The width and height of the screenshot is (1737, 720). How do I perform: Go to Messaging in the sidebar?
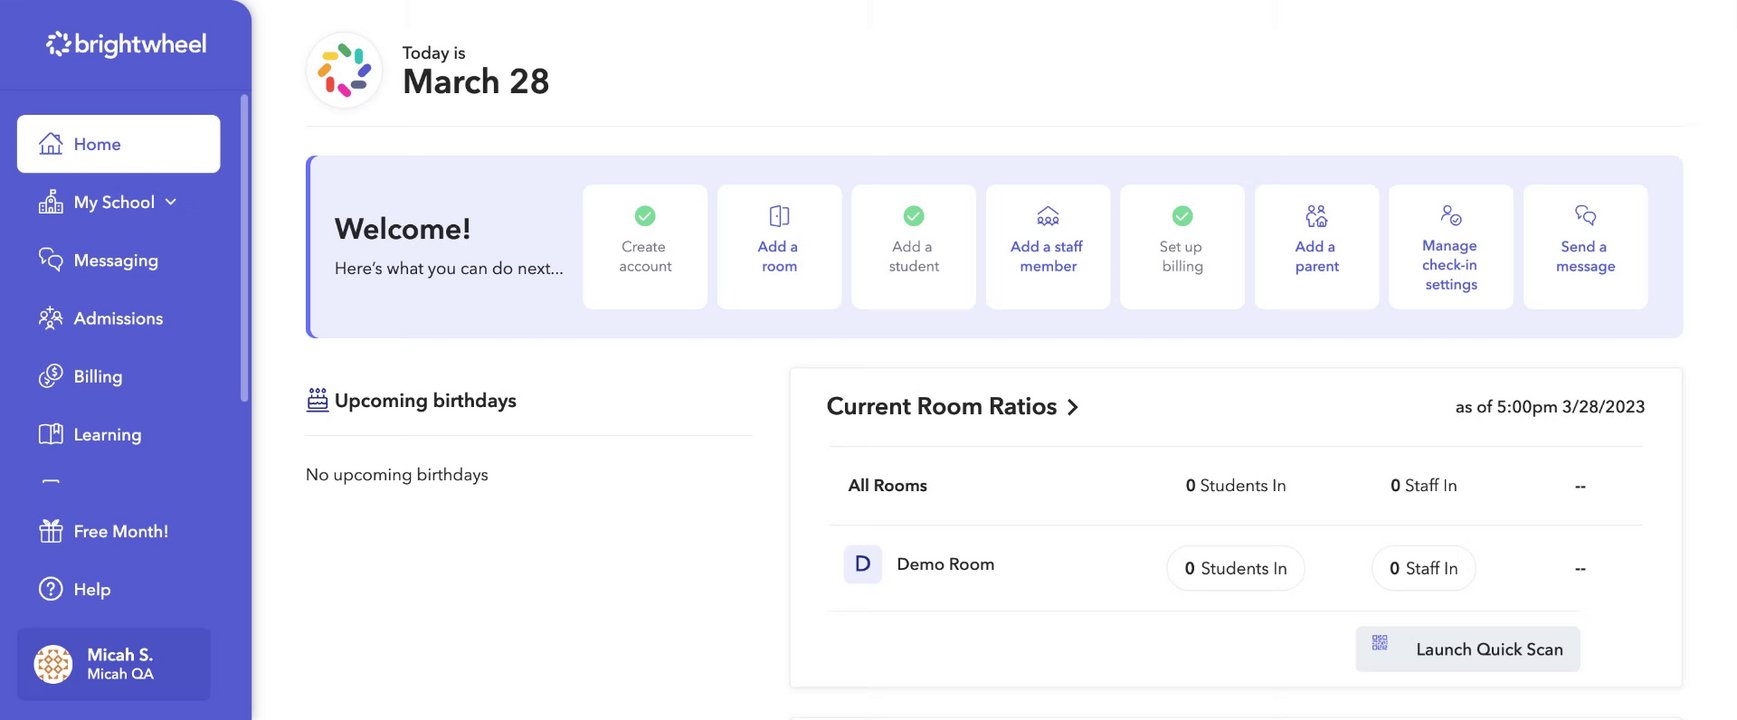[x=115, y=260]
